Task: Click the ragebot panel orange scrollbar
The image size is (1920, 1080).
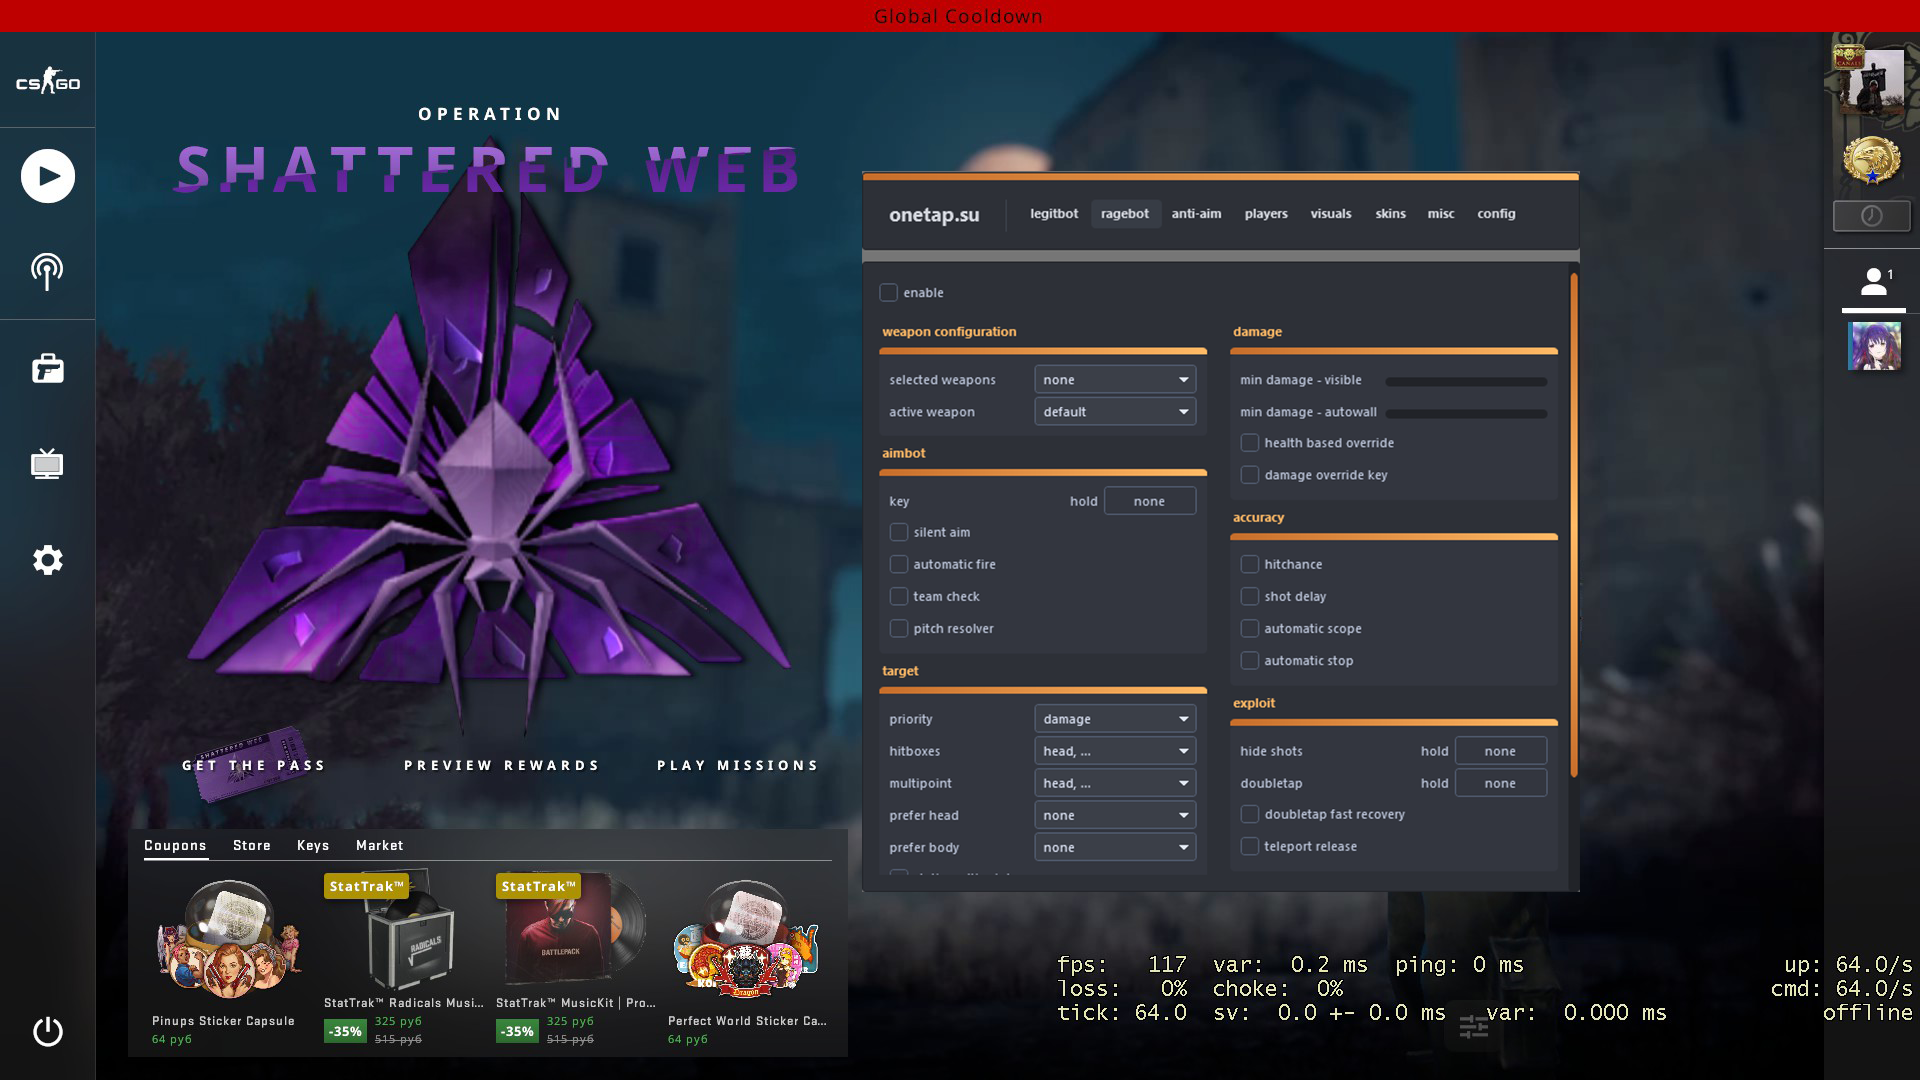Action: [x=1574, y=525]
